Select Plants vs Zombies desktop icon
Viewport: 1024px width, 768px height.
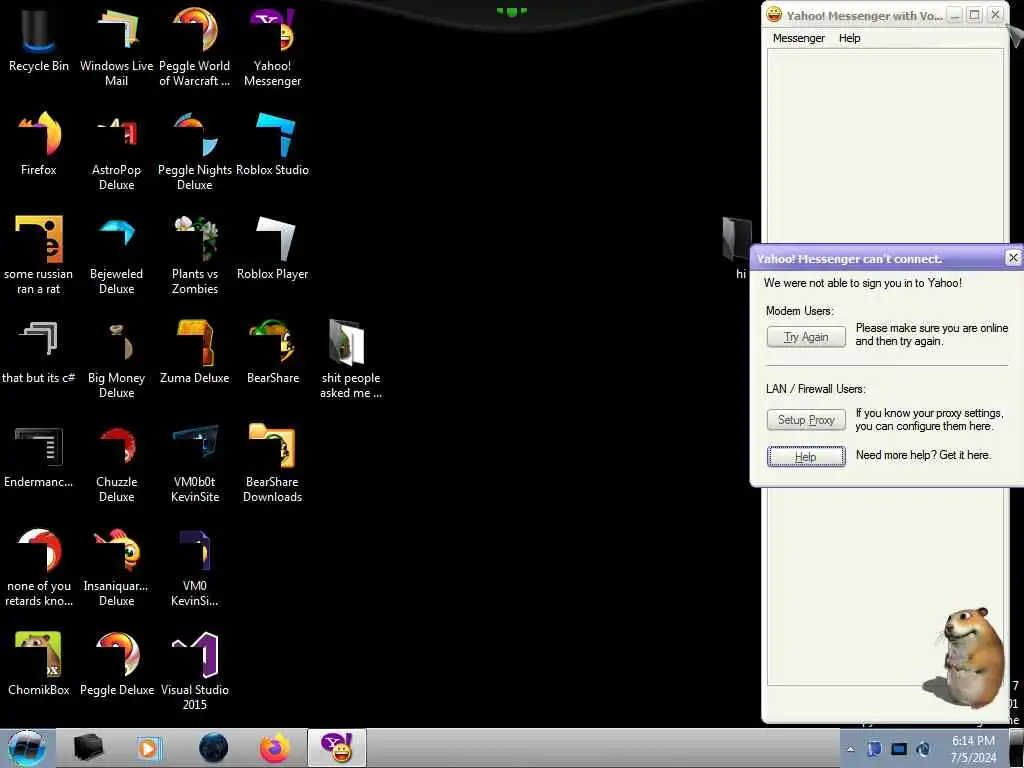coord(195,255)
